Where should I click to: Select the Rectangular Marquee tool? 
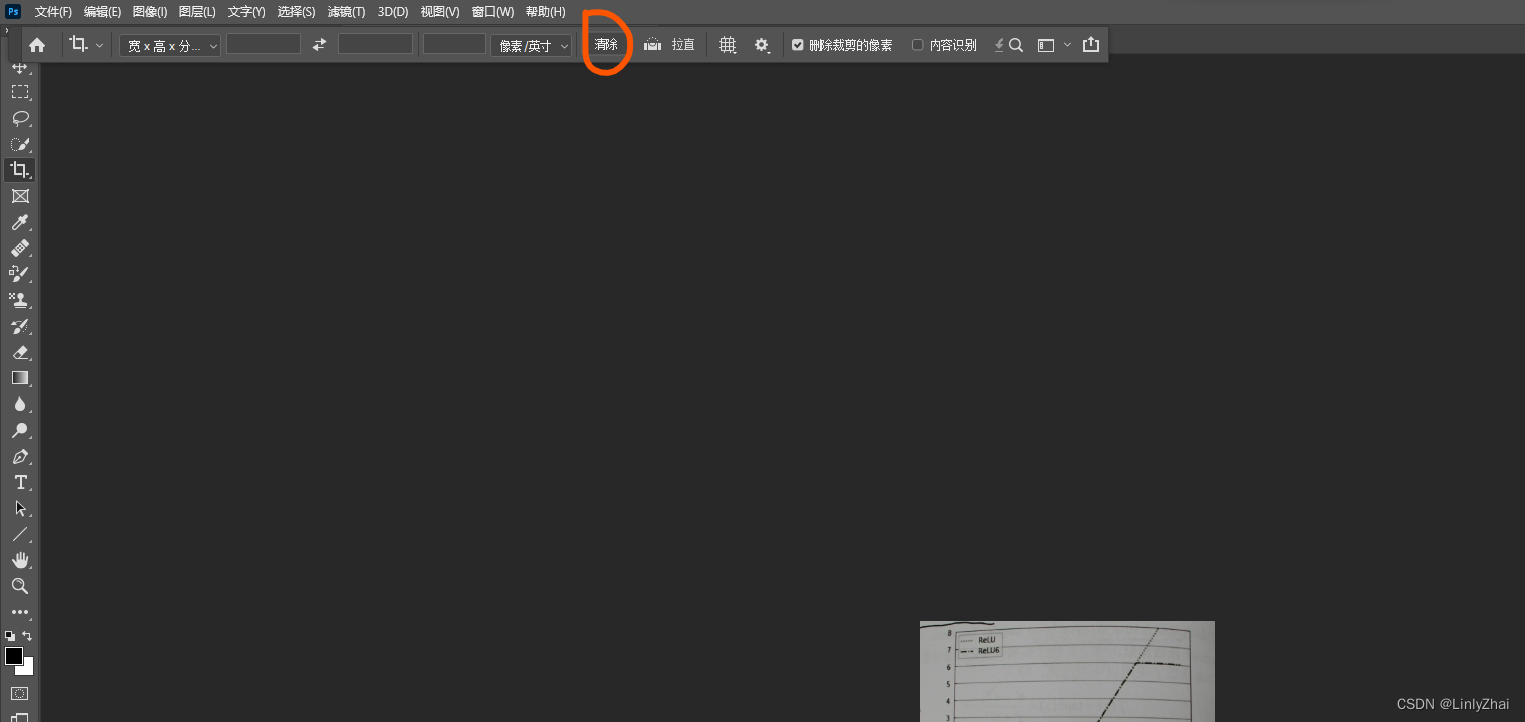pyautogui.click(x=20, y=92)
